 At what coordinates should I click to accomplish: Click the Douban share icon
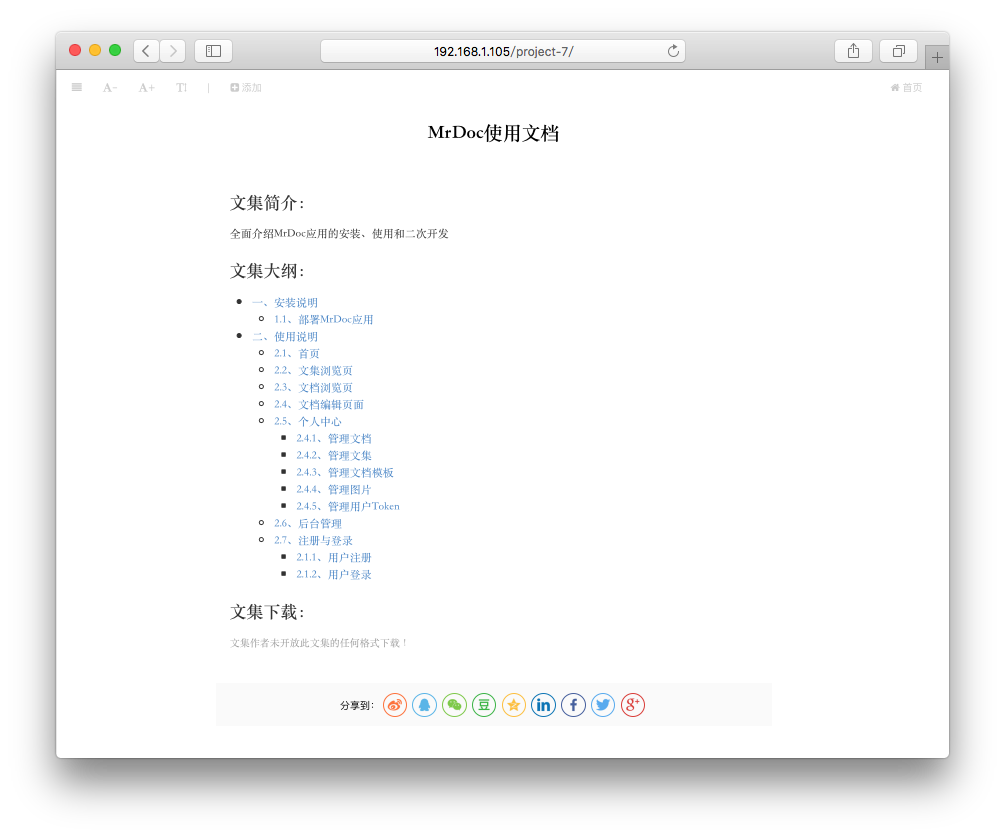point(484,705)
